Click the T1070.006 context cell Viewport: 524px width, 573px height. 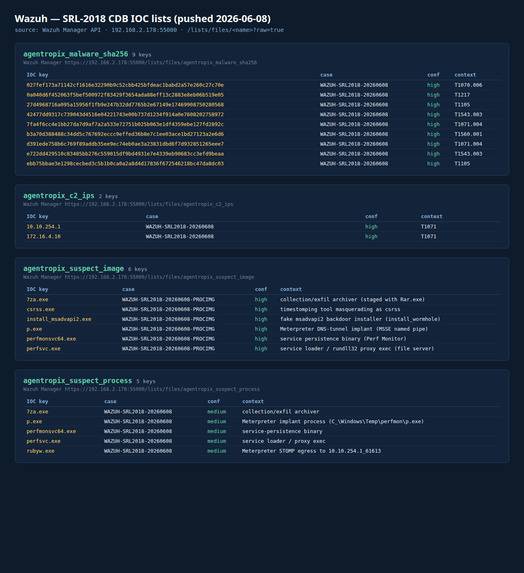pos(468,85)
